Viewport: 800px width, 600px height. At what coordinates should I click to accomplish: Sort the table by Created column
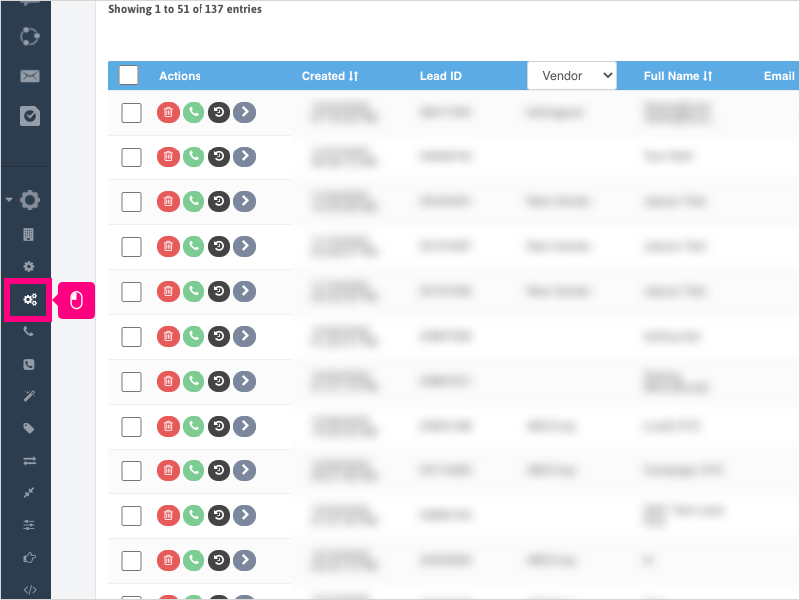(330, 76)
